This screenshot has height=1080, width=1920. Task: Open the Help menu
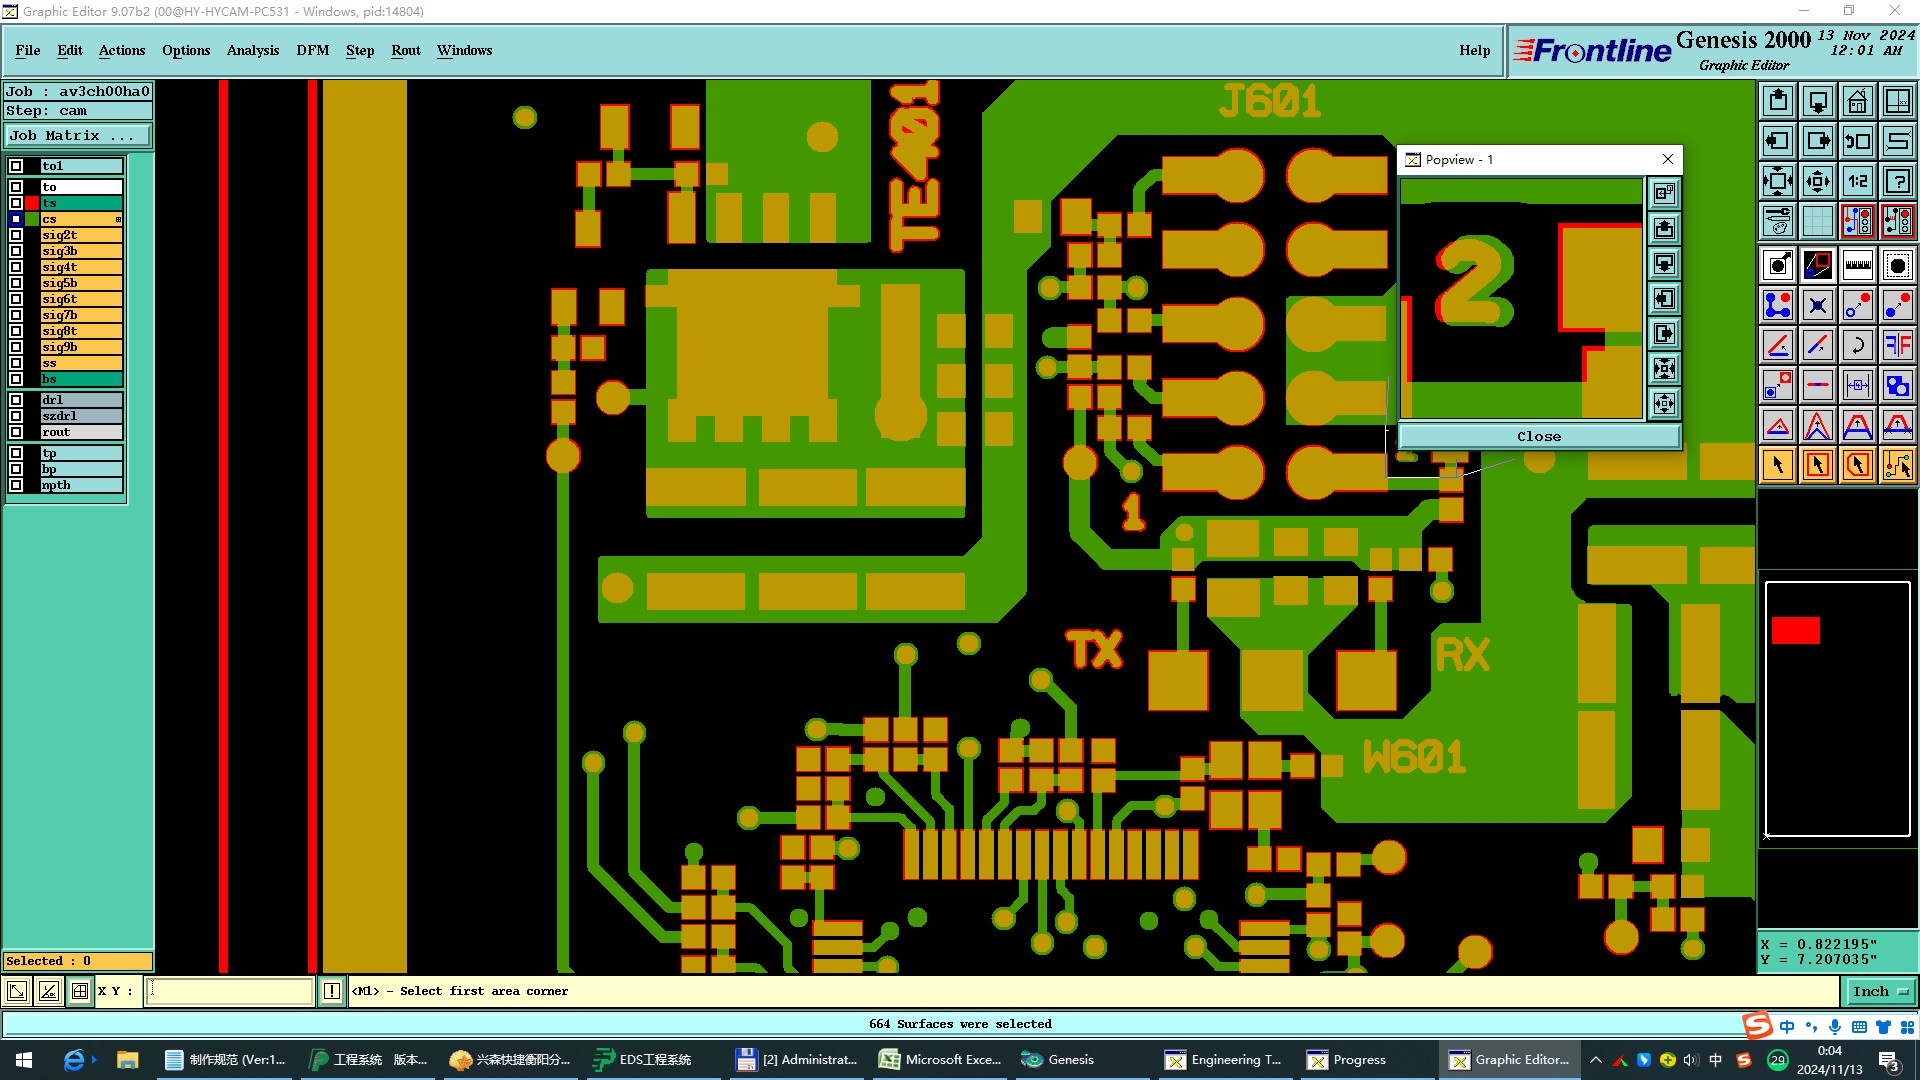point(1475,50)
